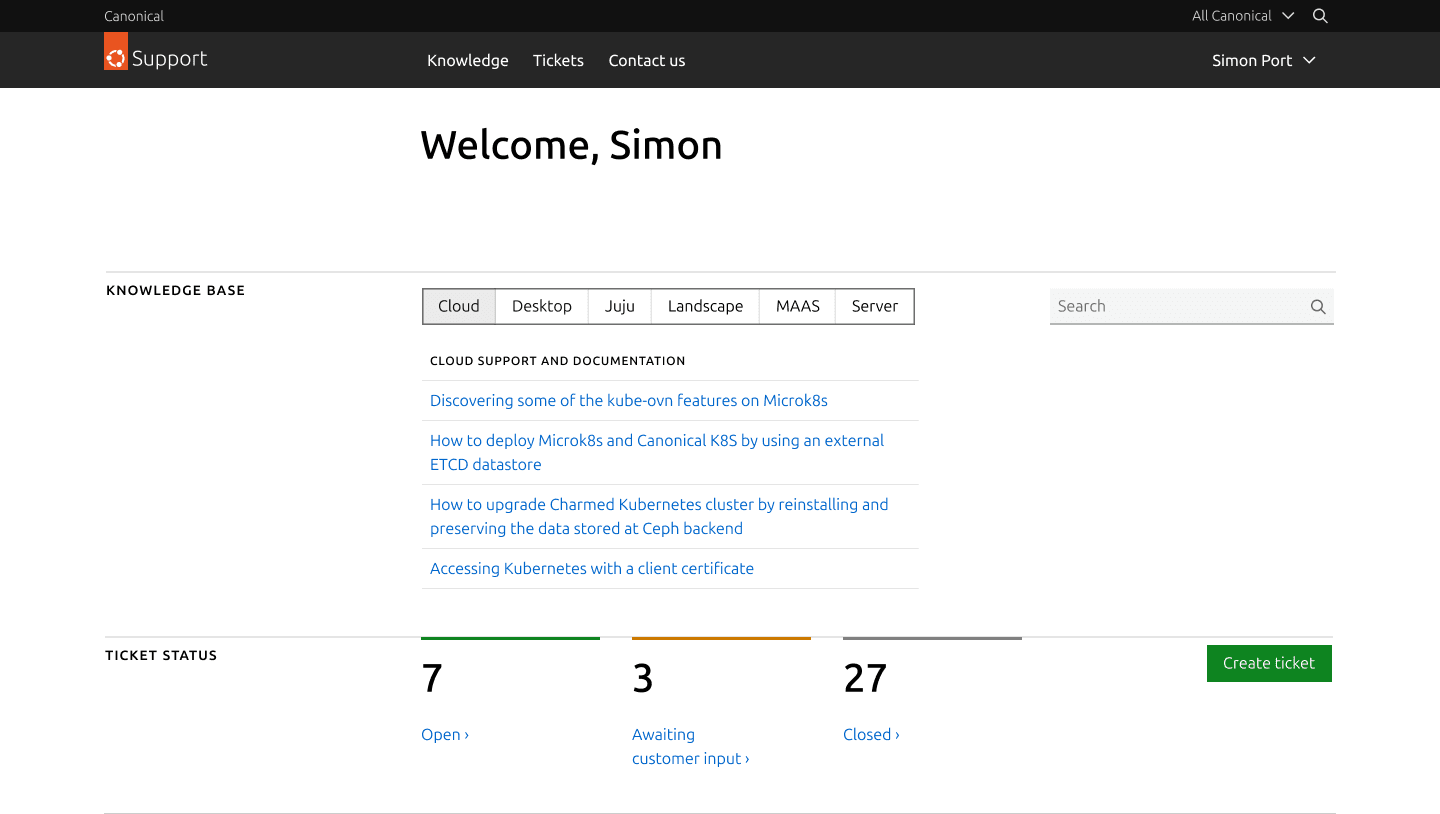1440x814 pixels.
Task: Open the kube-ovn features on Microk8s article
Action: point(629,400)
